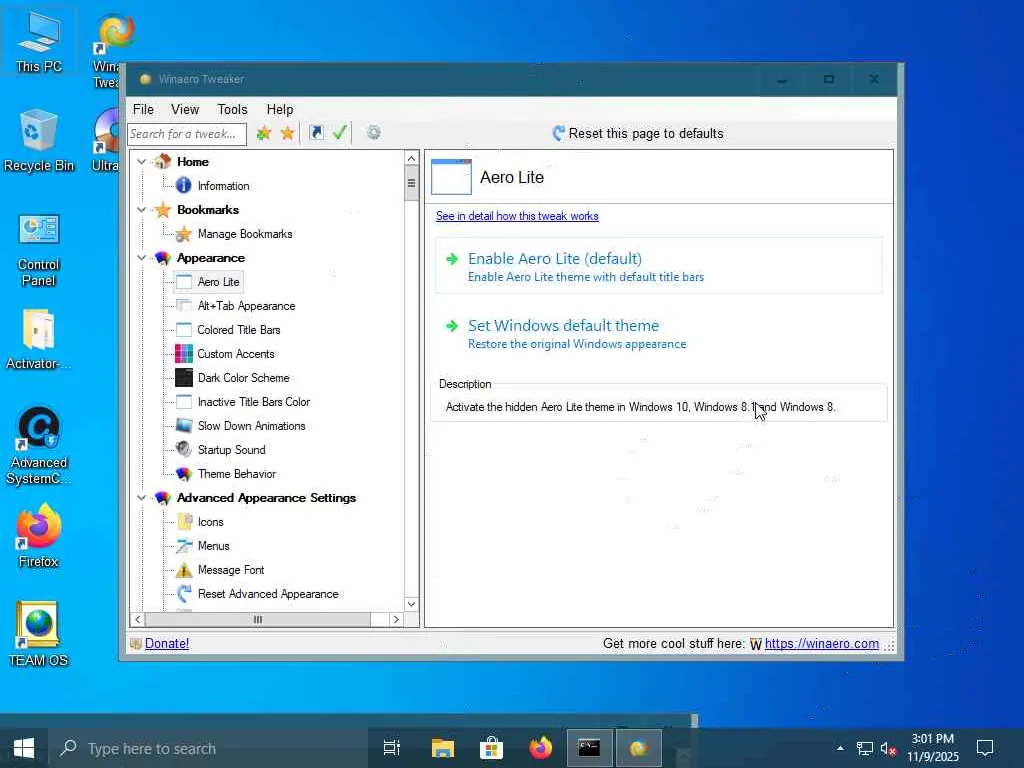The width and height of the screenshot is (1024, 768).
Task: Click the Search for a tweak field
Action: click(187, 134)
